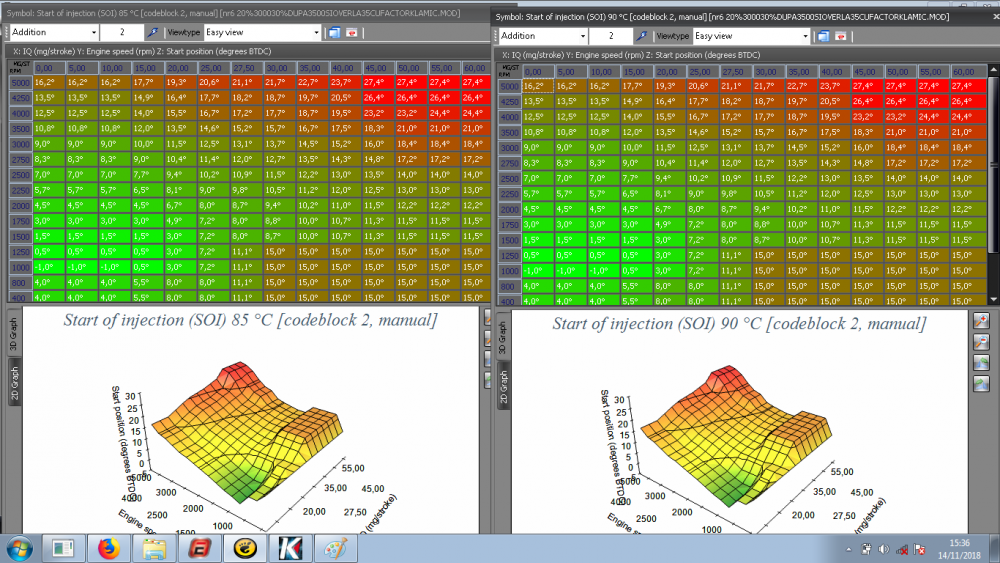Click the red-marked icon in the 85 °C toolbar

pyautogui.click(x=351, y=32)
